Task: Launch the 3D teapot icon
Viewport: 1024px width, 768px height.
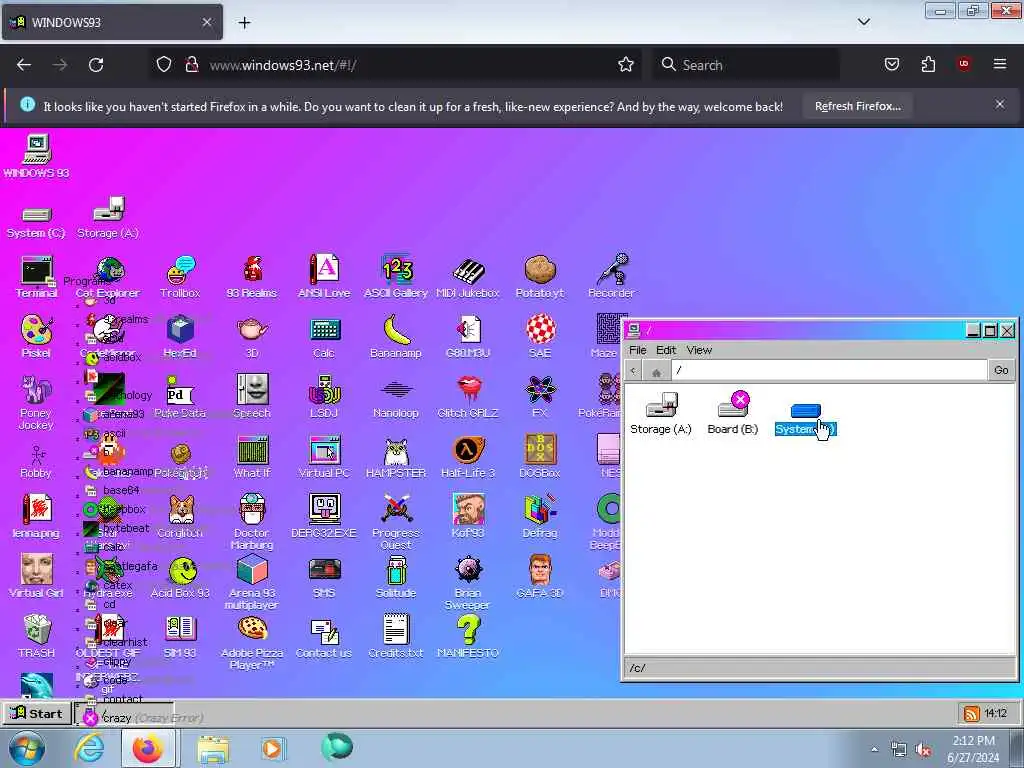Action: coord(252,337)
